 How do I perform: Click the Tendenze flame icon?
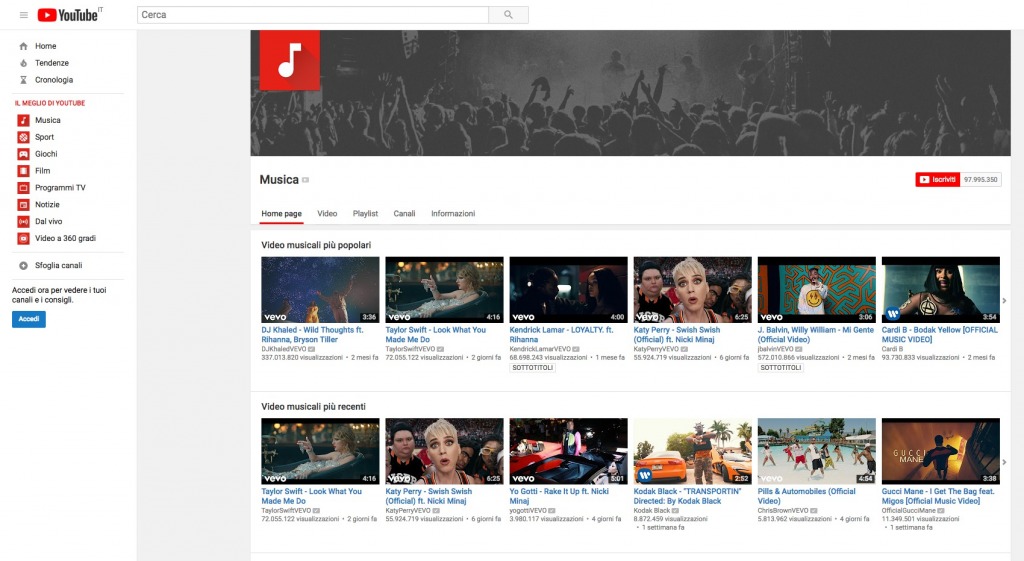pyautogui.click(x=24, y=63)
